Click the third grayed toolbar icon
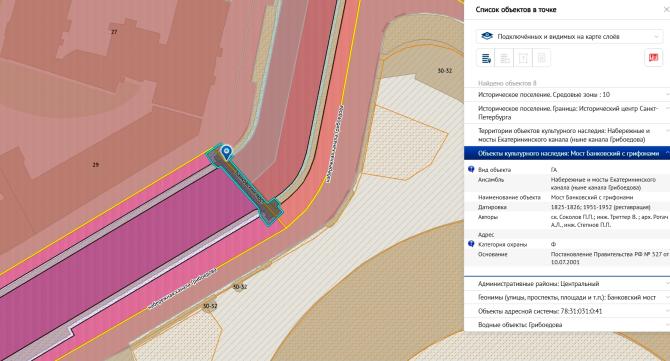Viewport: 670px width, 361px height. pyautogui.click(x=523, y=58)
